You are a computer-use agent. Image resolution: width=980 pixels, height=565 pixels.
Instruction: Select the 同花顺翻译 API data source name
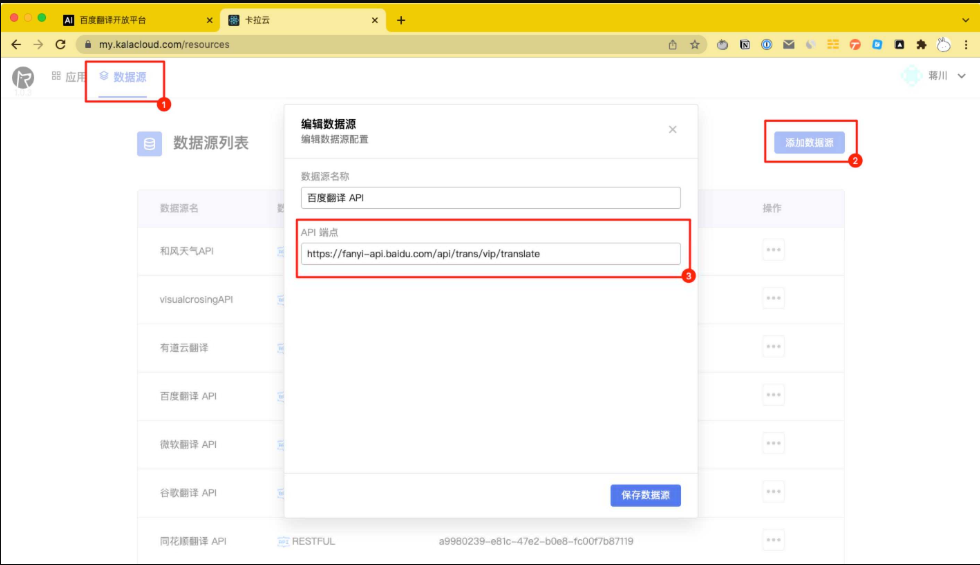click(193, 541)
